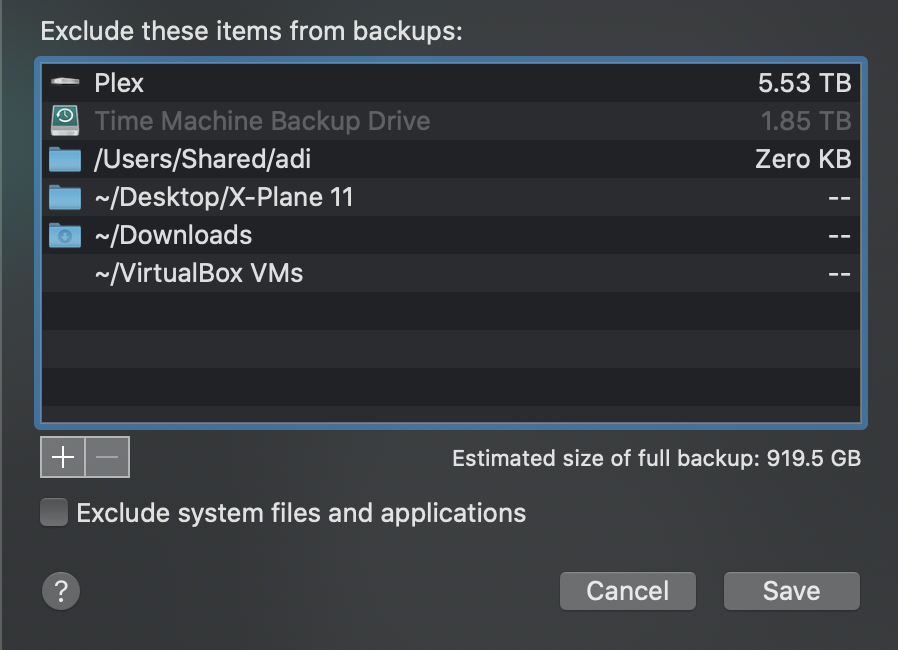This screenshot has height=650, width=898.
Task: Click Cancel to dismiss the dialog
Action: click(x=627, y=591)
